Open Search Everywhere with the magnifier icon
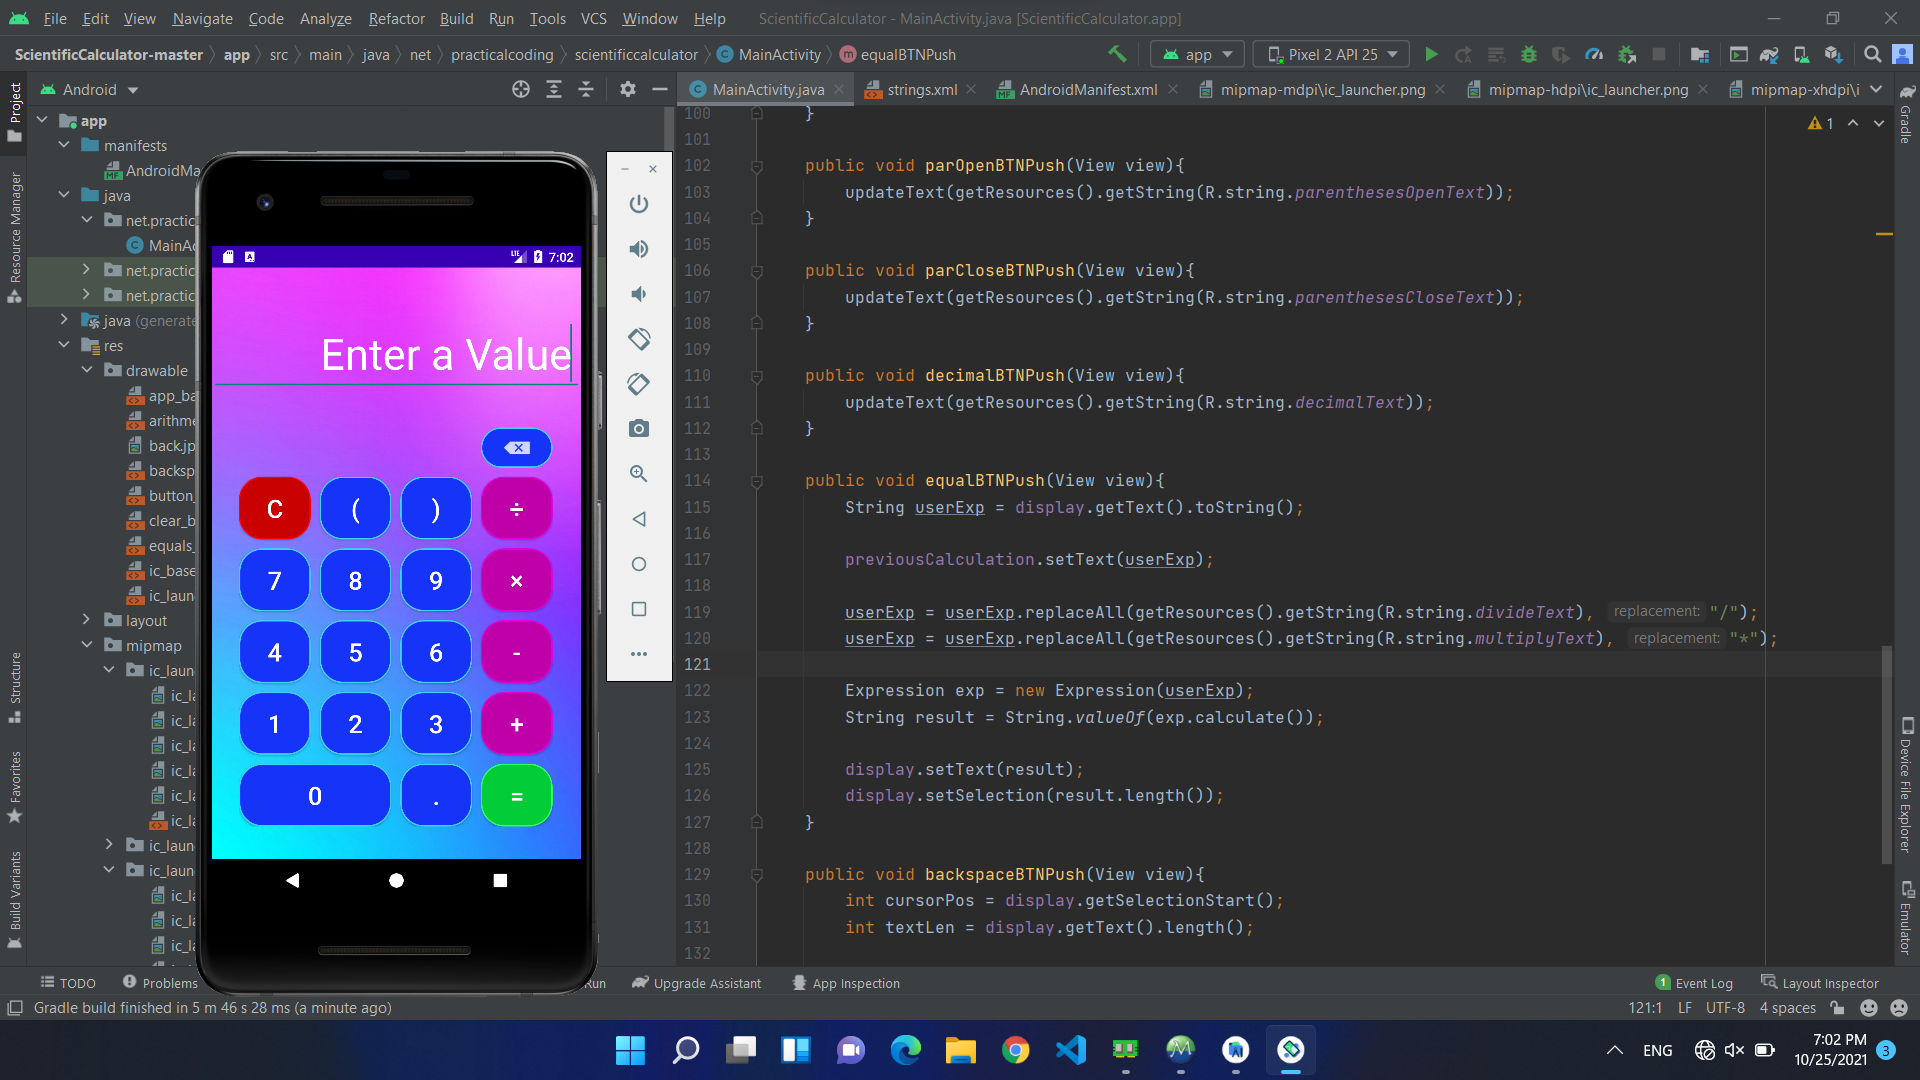Image resolution: width=1920 pixels, height=1080 pixels. [1871, 54]
